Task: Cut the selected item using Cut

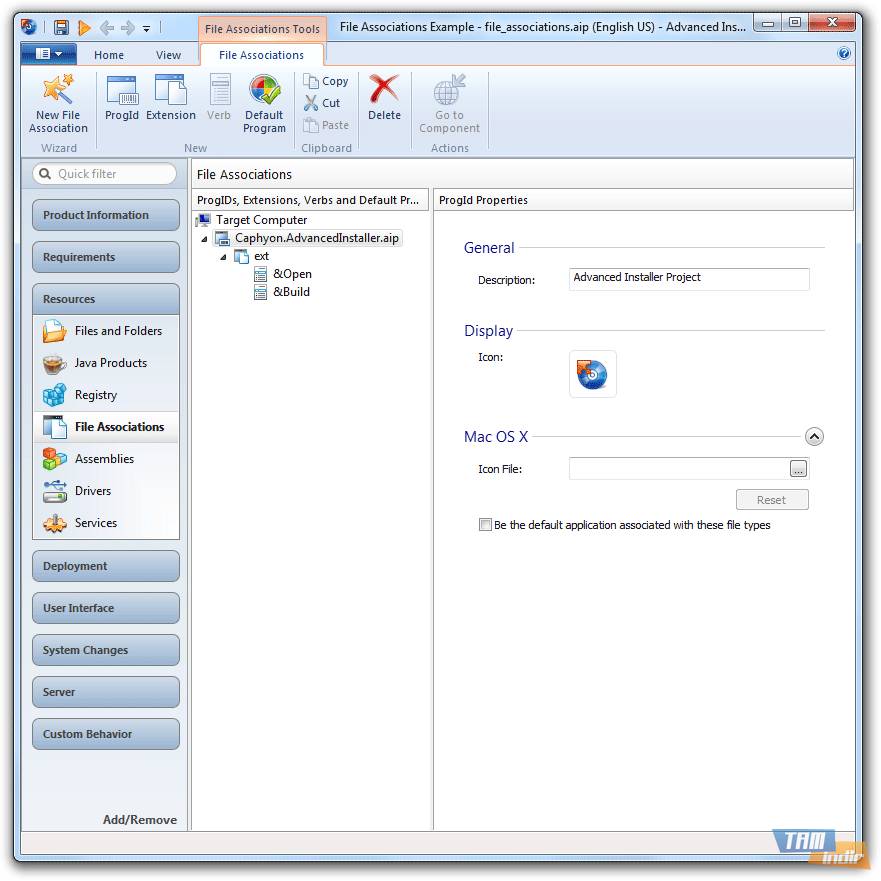Action: 322,103
